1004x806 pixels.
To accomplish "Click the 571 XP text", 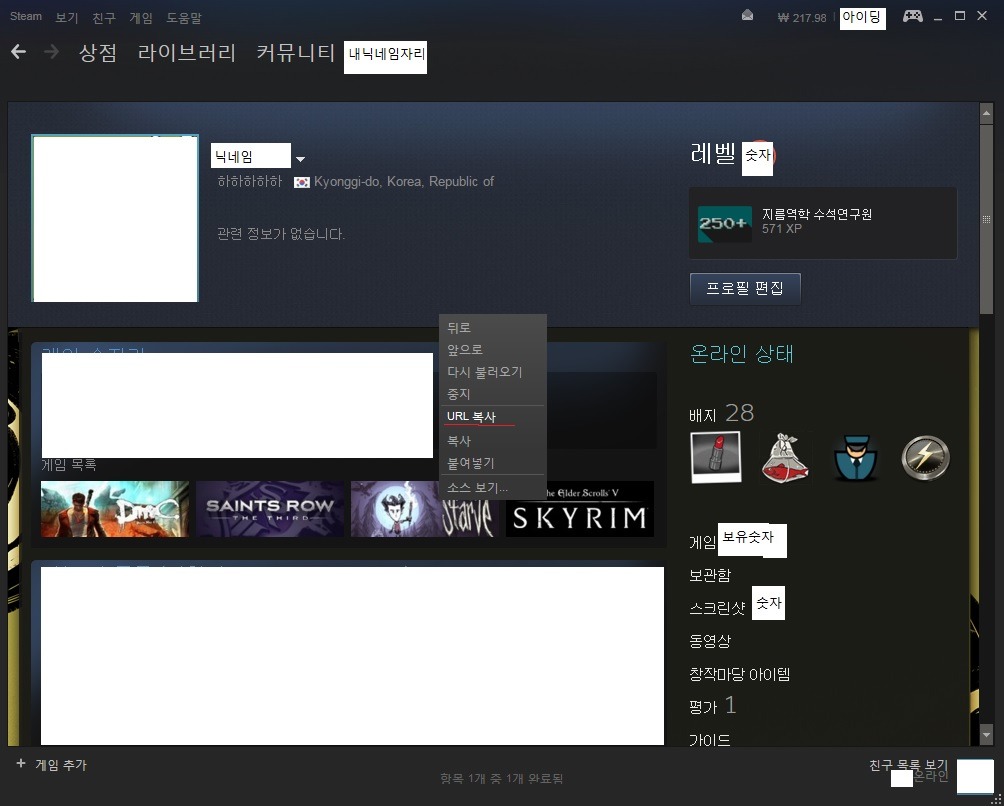I will 782,229.
